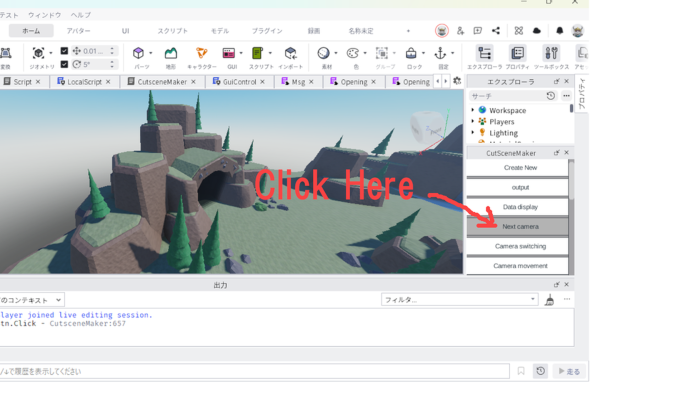Switch to the プラグイン ribbon tab

tap(267, 31)
